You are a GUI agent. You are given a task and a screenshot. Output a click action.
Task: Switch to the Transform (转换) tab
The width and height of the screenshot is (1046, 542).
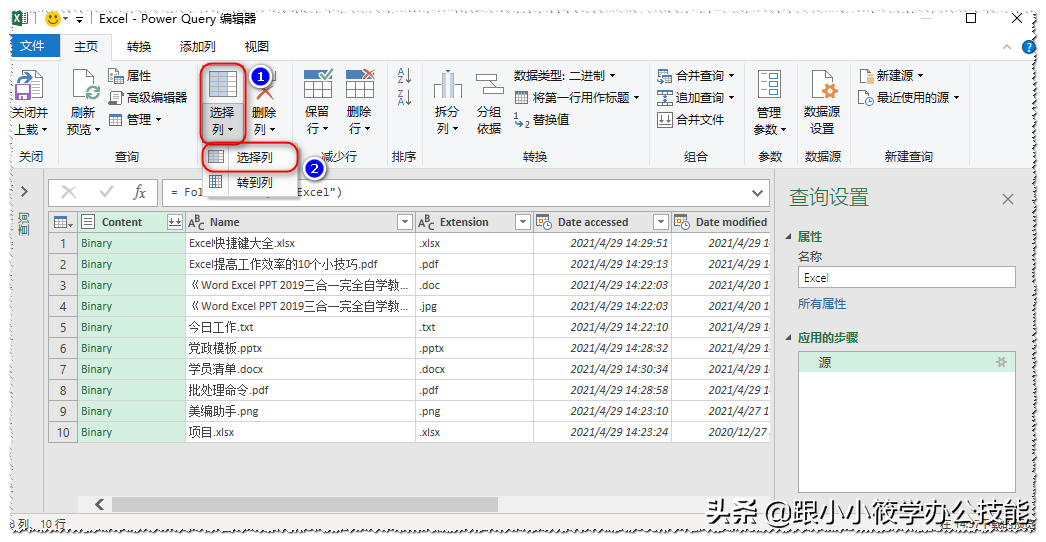(x=139, y=47)
